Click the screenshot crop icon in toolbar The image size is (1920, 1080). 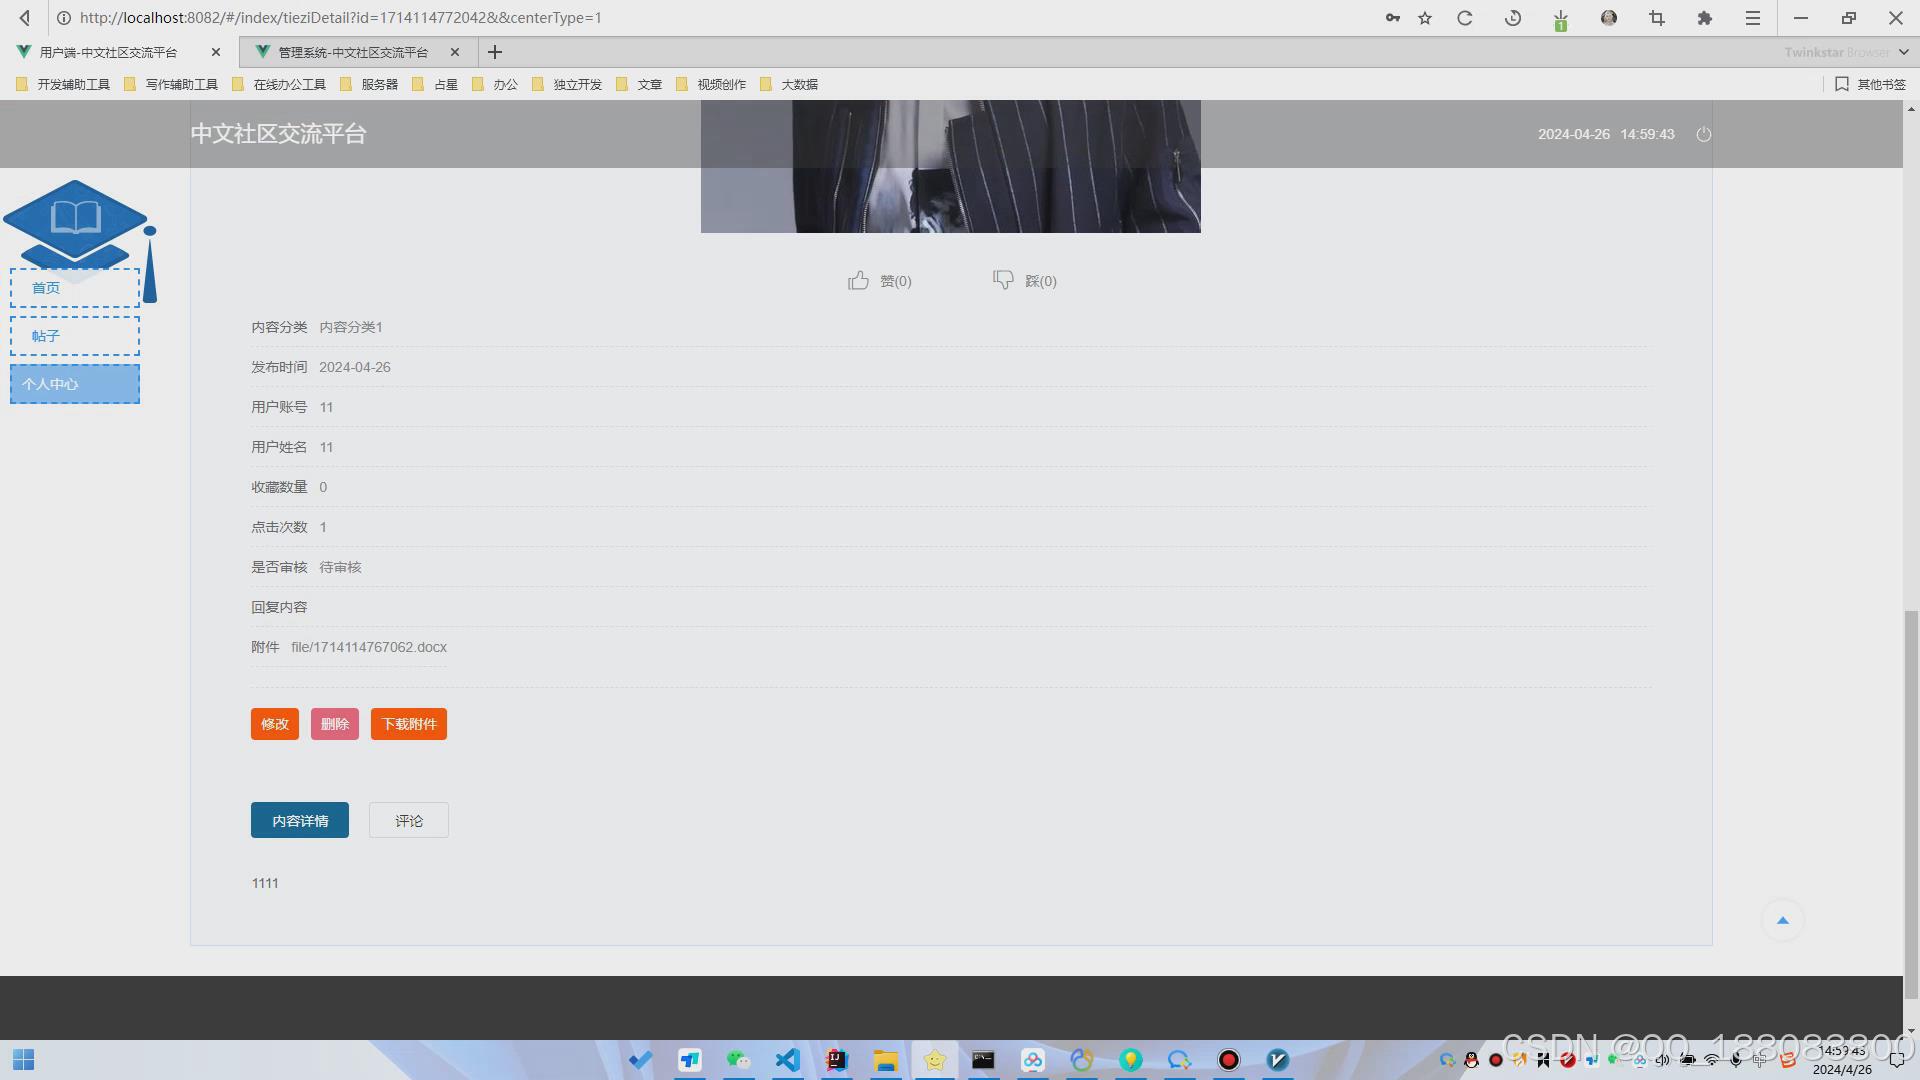tap(1657, 18)
